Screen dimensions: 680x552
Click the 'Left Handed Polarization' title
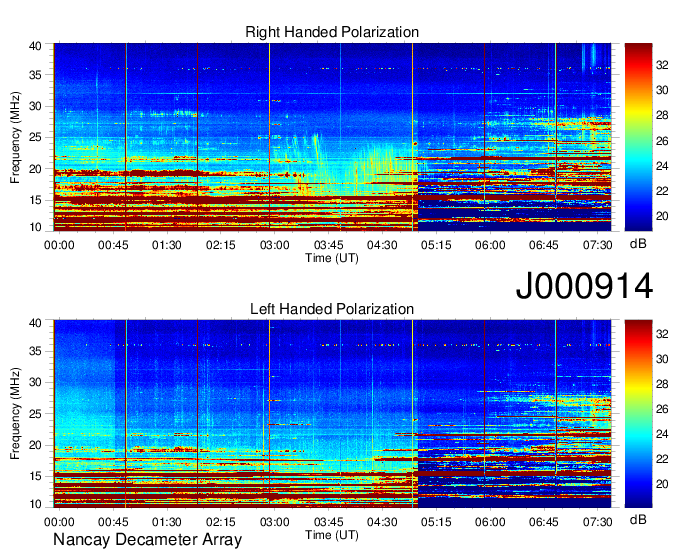tap(332, 309)
